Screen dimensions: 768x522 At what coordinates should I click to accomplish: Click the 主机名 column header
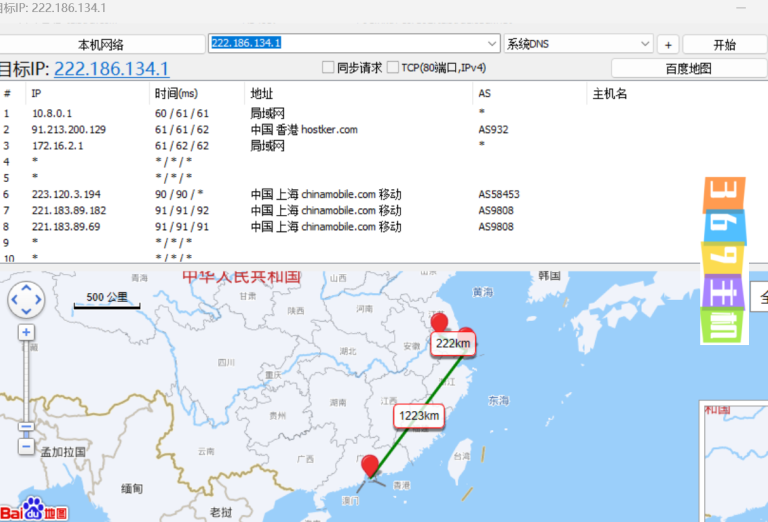click(677, 93)
